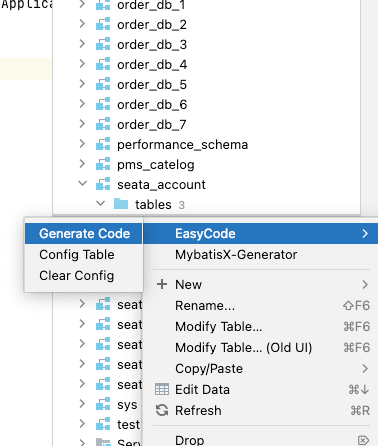378x446 pixels.
Task: Open the New submenu
Action: 260,285
